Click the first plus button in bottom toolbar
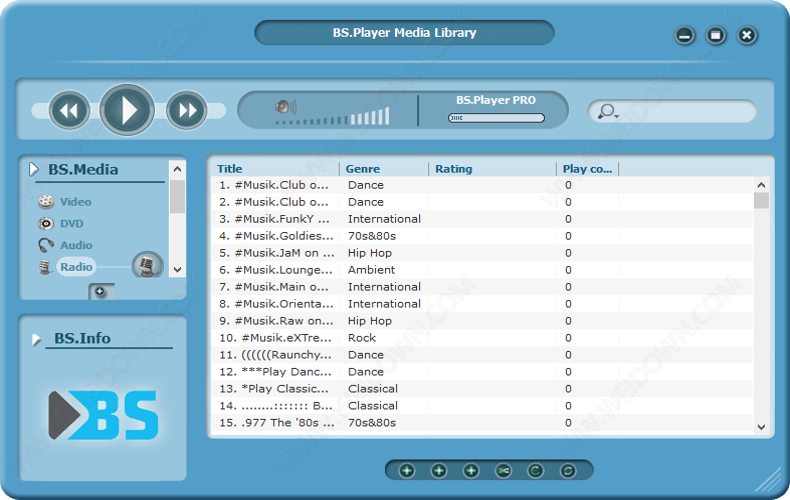 pyautogui.click(x=407, y=471)
